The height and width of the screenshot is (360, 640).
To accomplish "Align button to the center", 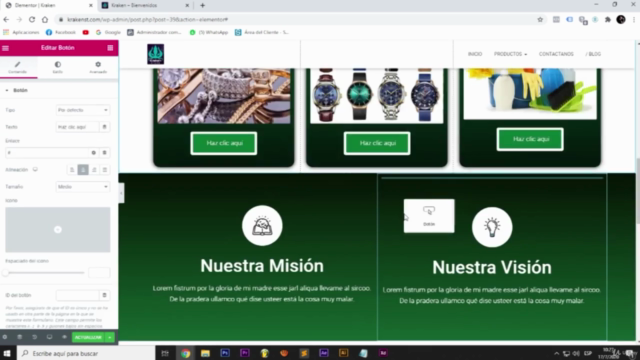I will click(83, 170).
